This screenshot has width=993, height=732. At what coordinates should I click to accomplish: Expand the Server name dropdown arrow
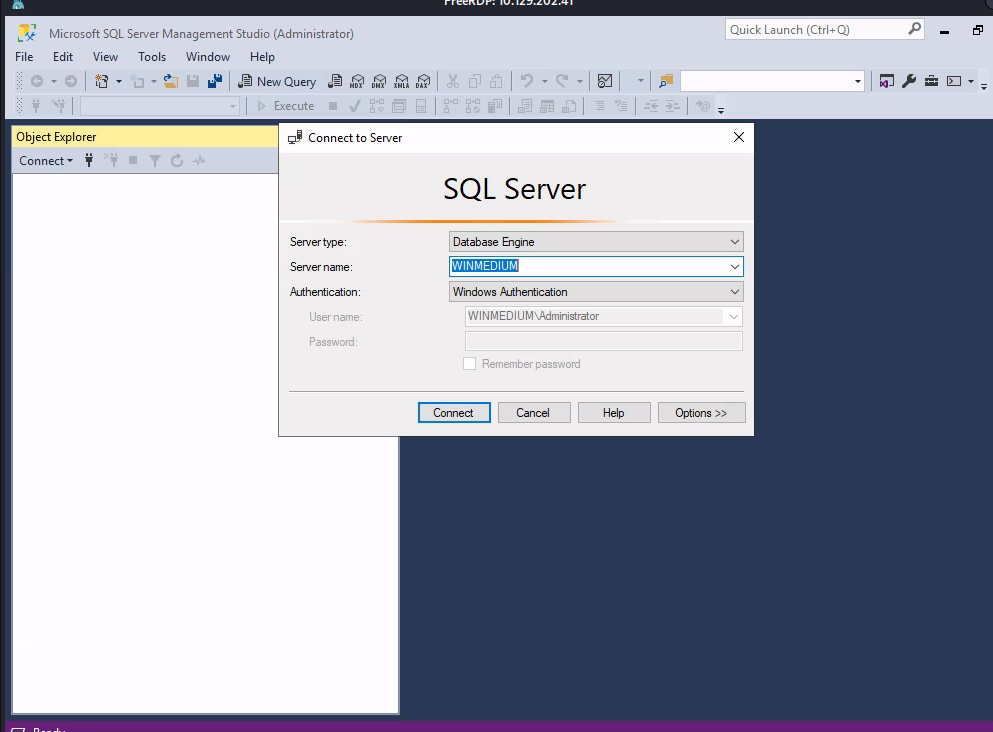point(735,267)
